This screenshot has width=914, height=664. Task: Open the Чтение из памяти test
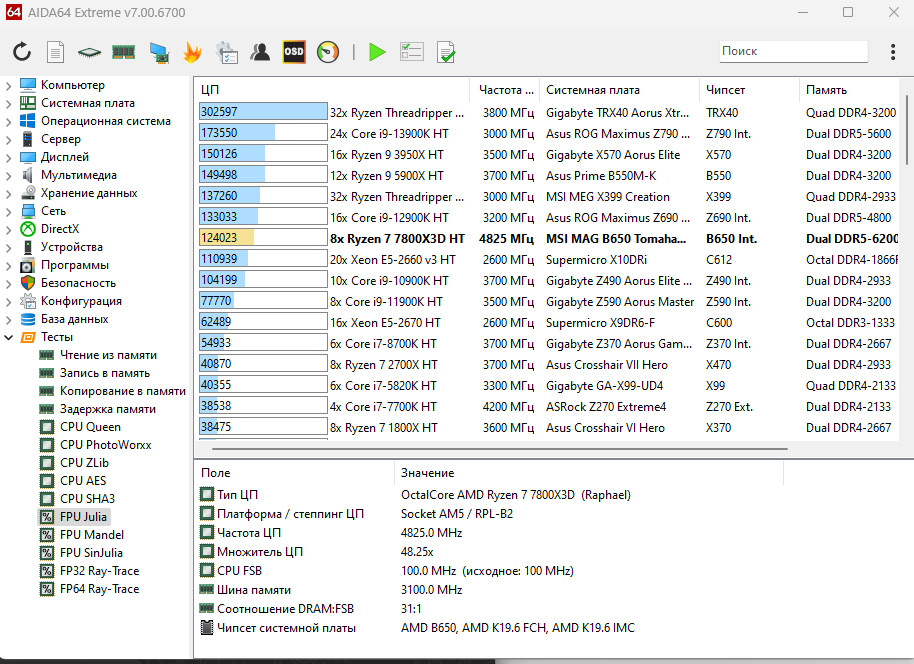(108, 355)
